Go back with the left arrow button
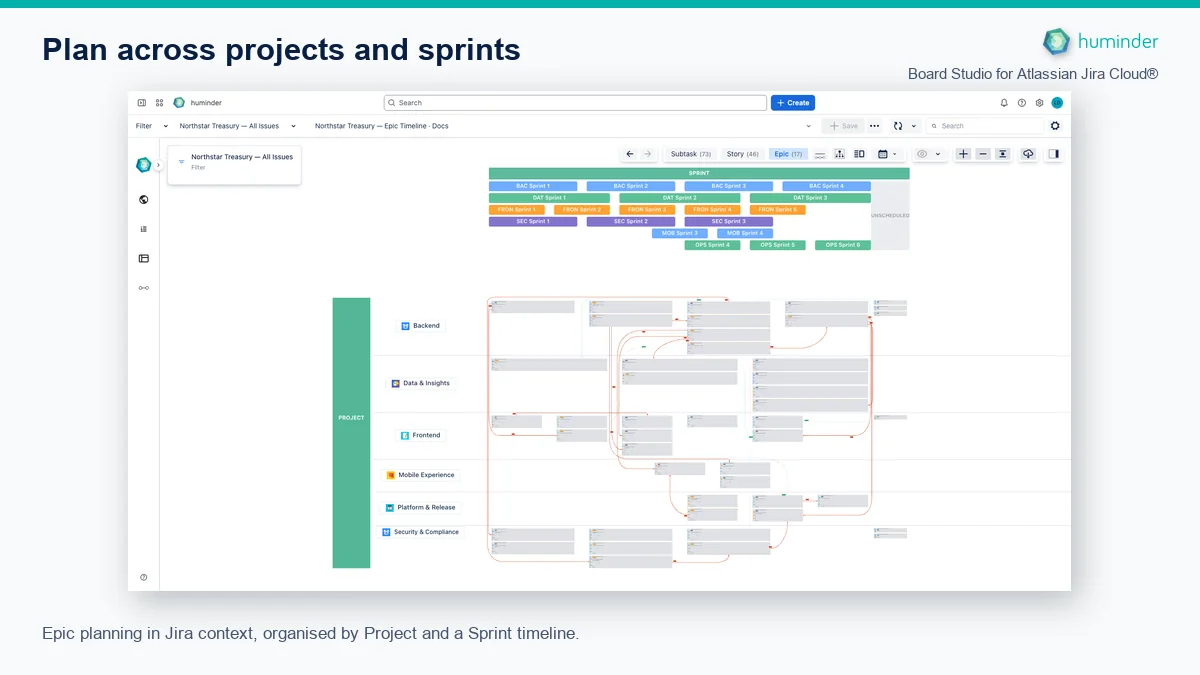This screenshot has height=675, width=1200. [630, 154]
